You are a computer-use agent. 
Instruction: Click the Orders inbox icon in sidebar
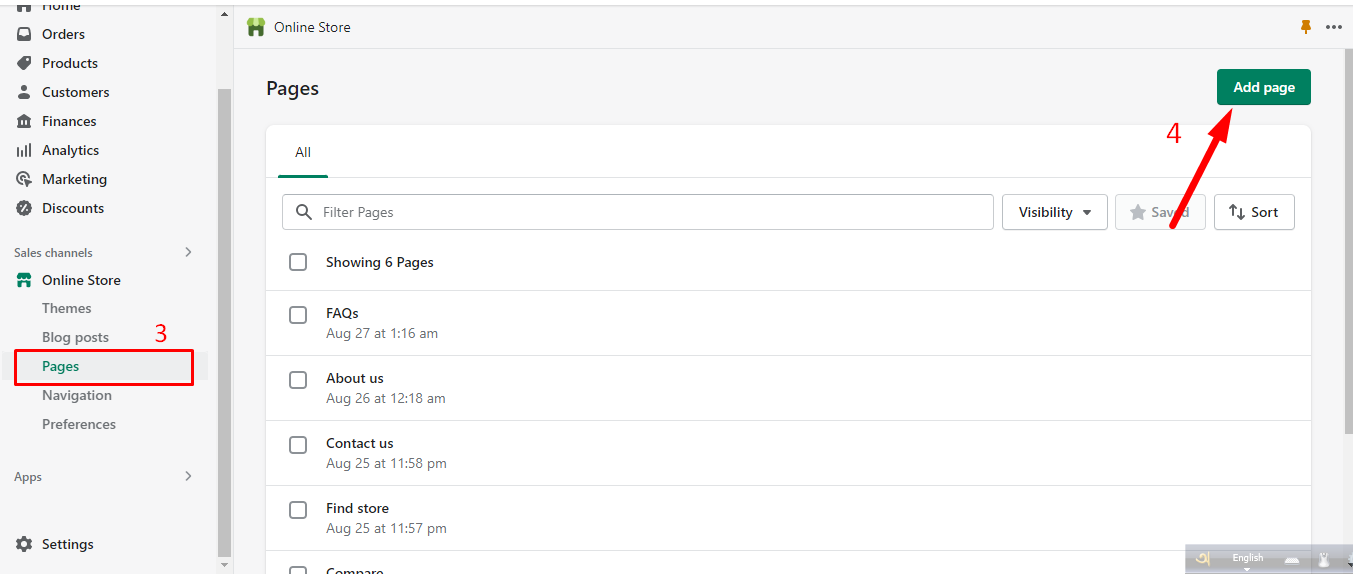pos(24,34)
